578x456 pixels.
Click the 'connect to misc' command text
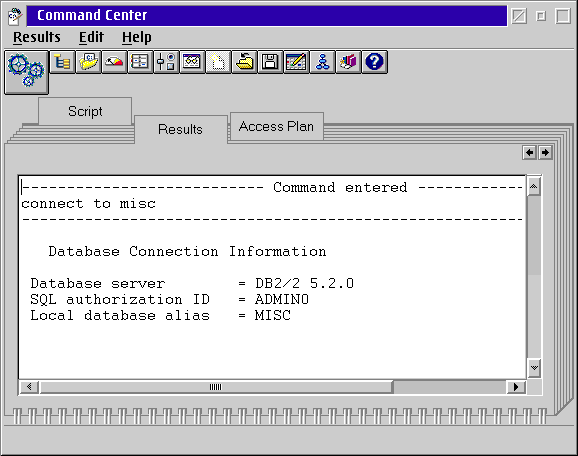coord(88,203)
